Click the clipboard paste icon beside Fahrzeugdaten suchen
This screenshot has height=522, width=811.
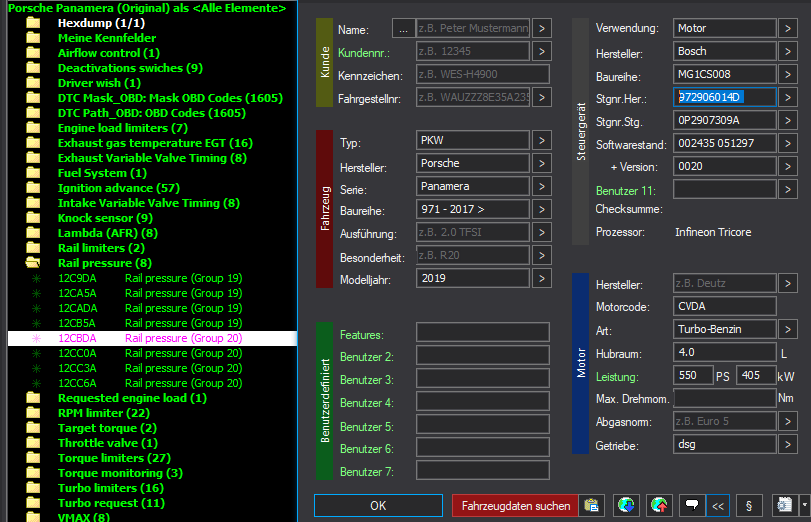pos(592,506)
